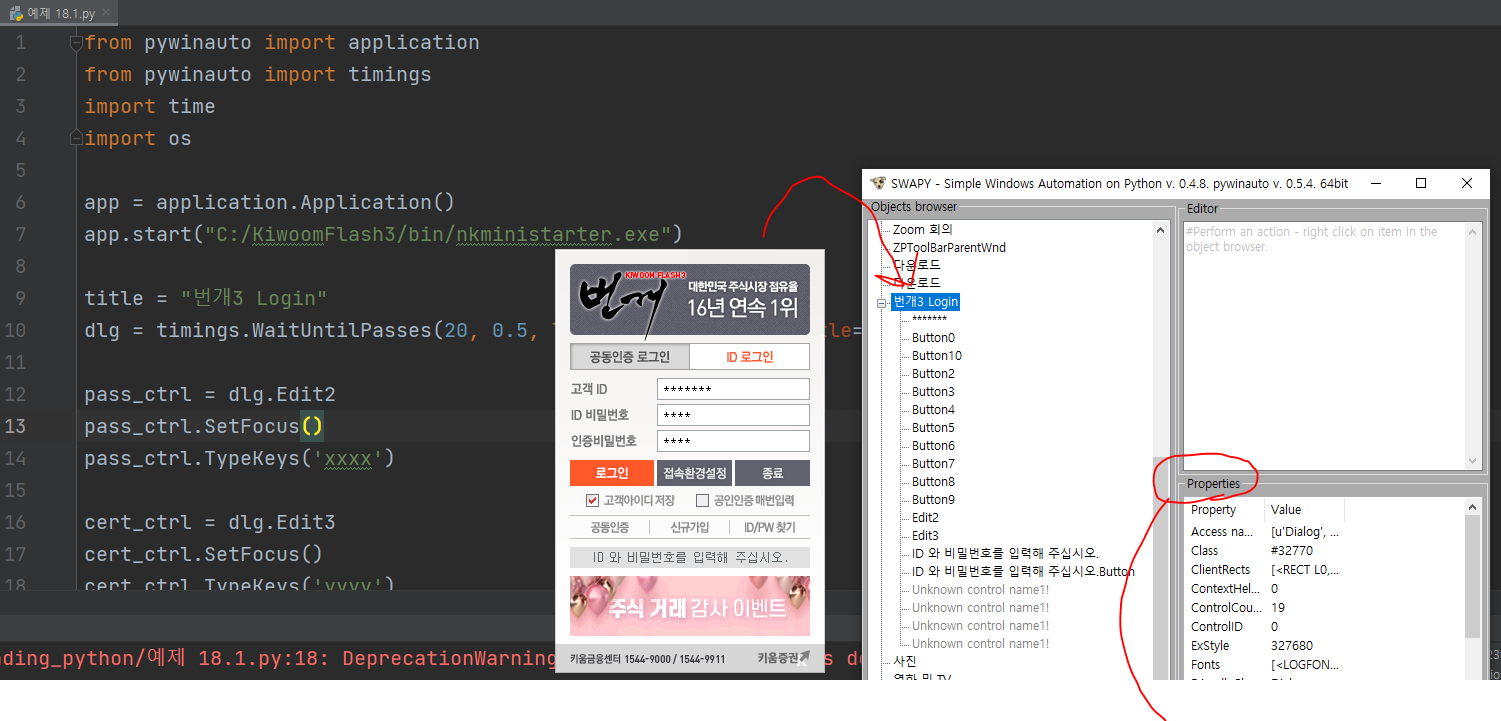Click the DeprecationWarning message in console
This screenshot has width=1501, height=721.
pos(450,659)
